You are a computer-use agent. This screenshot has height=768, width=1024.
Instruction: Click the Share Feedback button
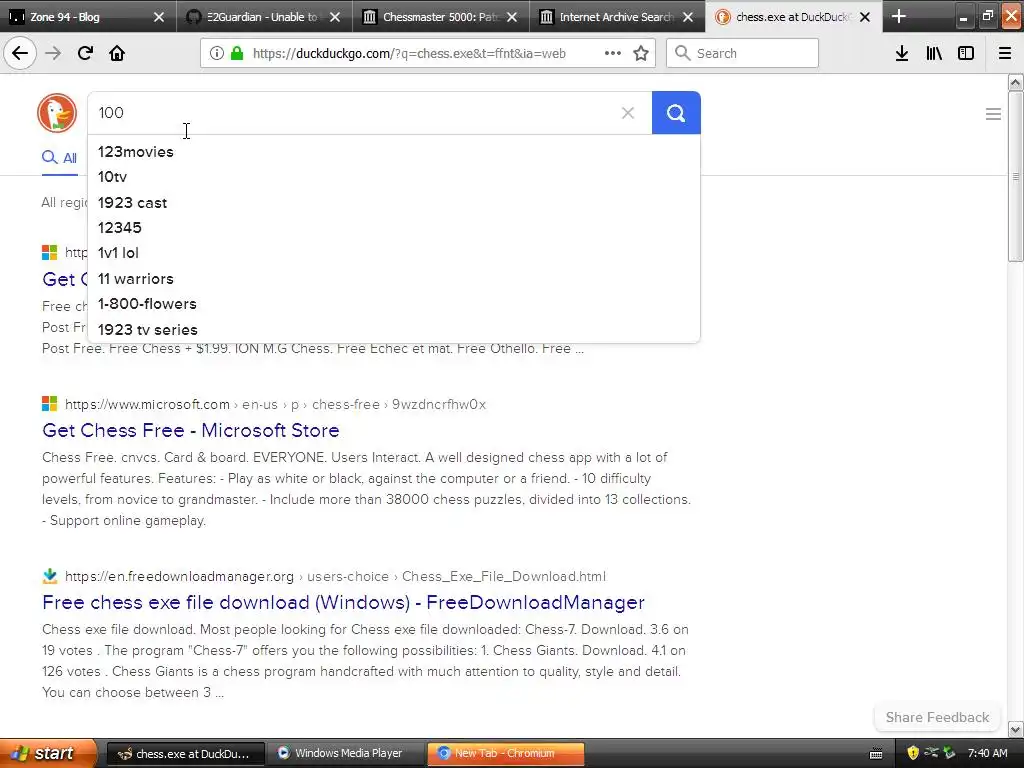937,717
